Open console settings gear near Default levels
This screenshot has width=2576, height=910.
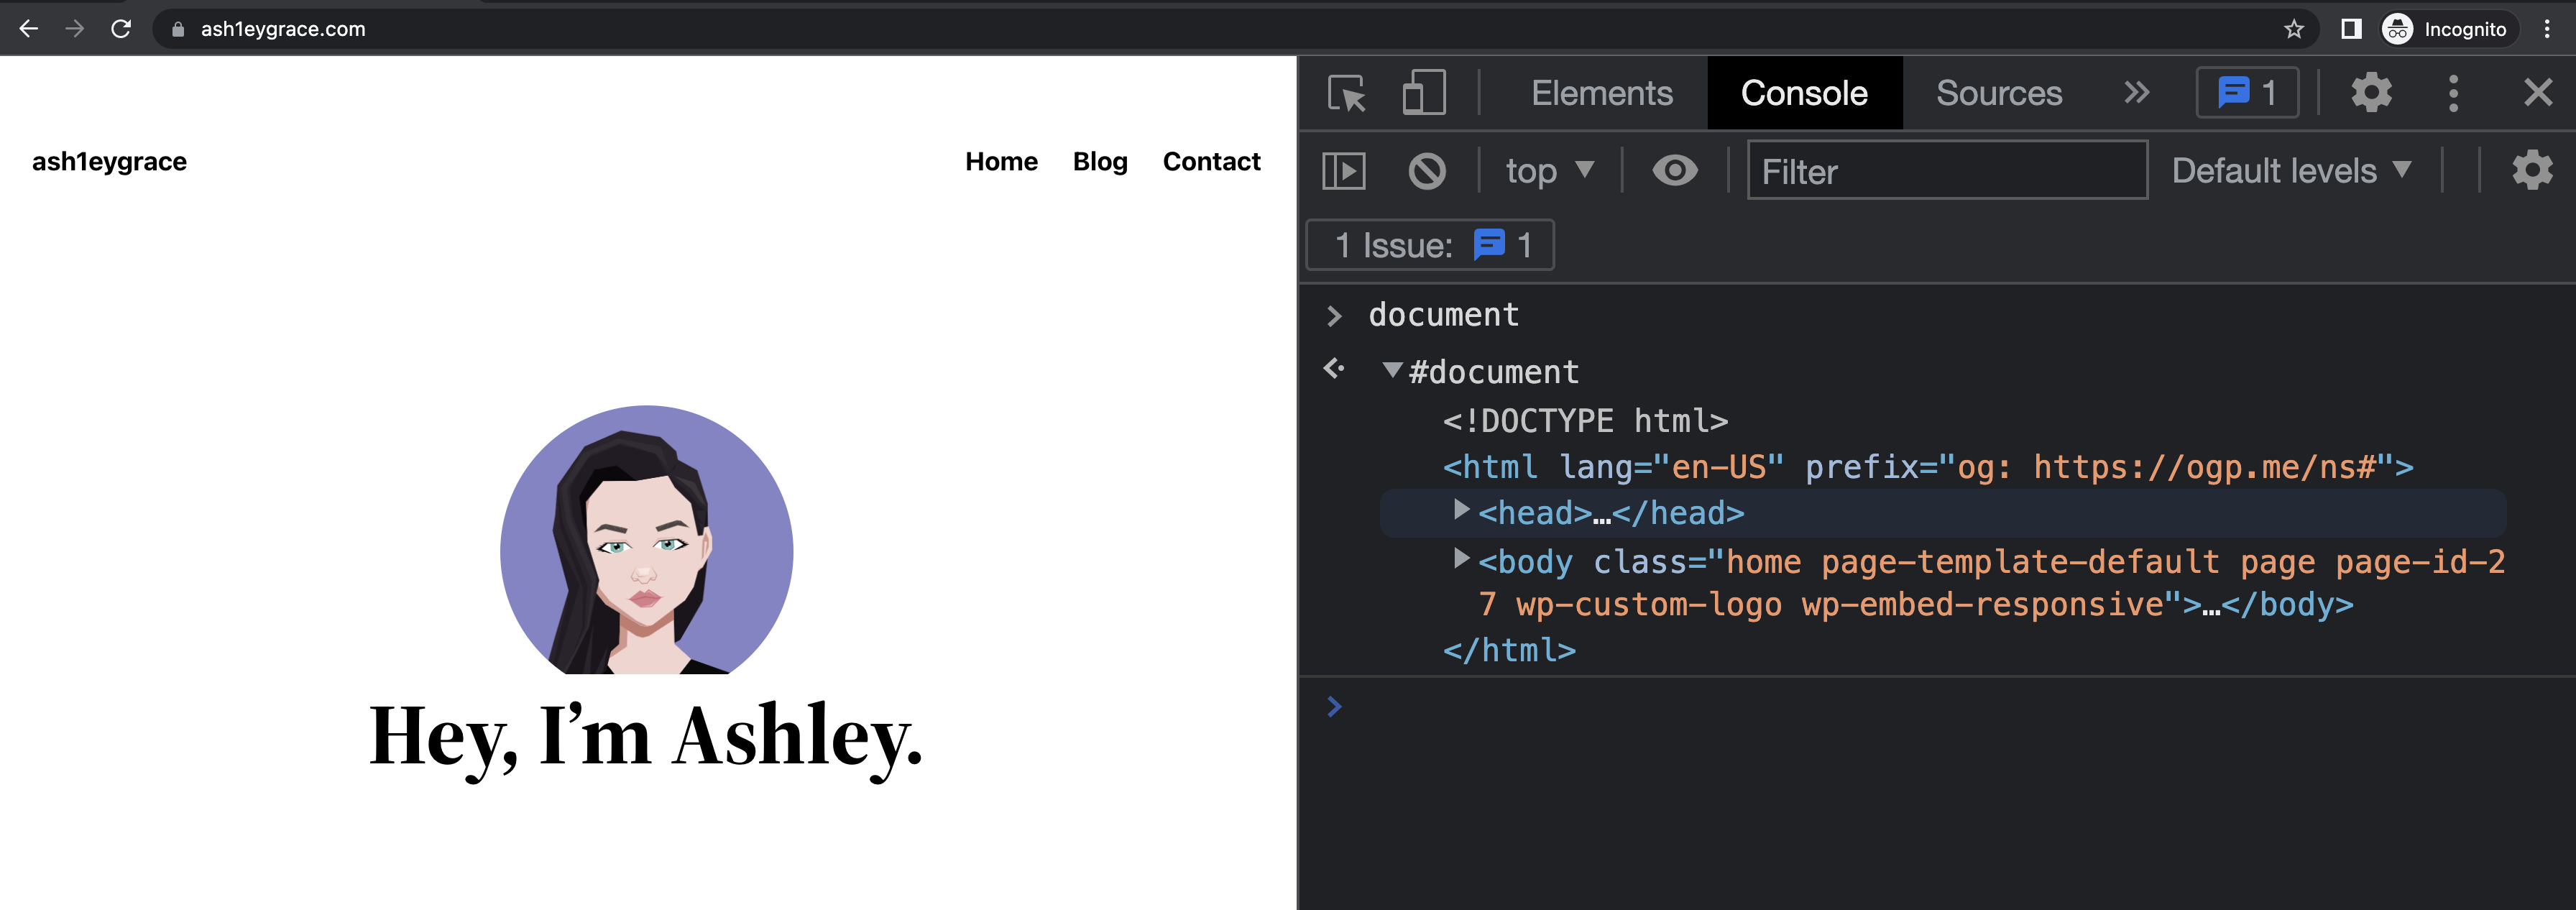(2531, 171)
